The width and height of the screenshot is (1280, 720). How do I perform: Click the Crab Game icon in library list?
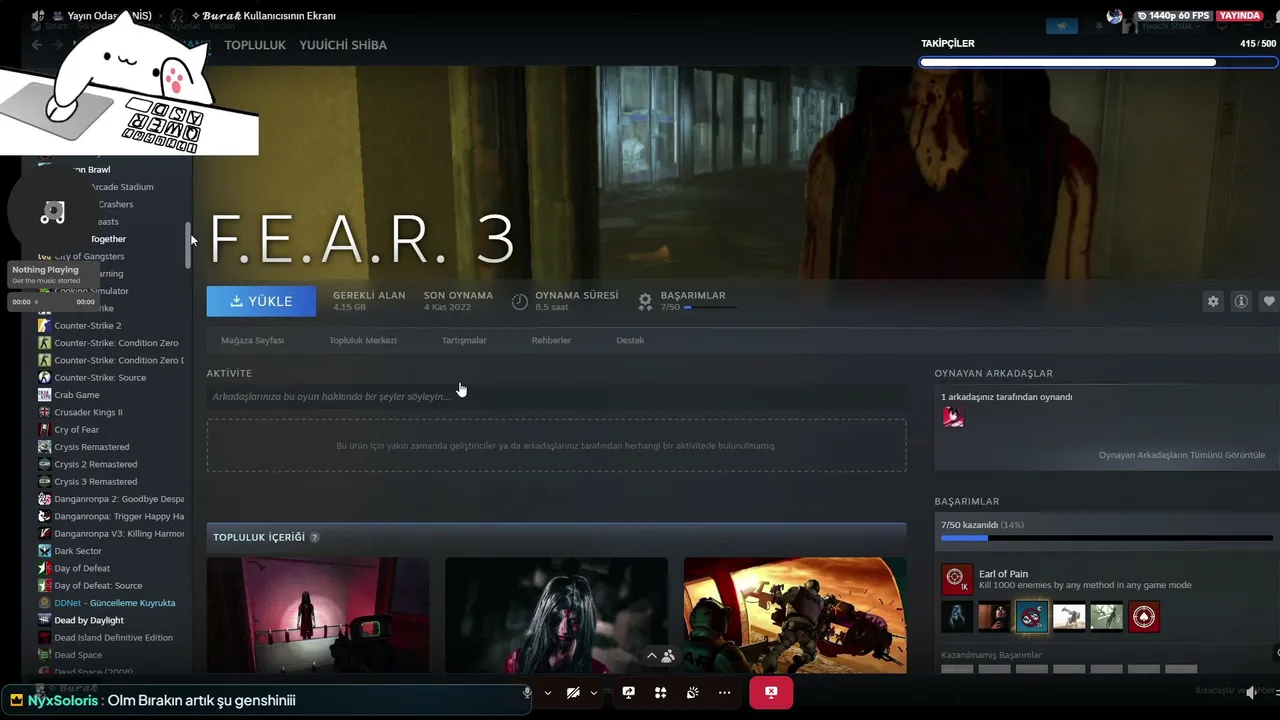44,395
